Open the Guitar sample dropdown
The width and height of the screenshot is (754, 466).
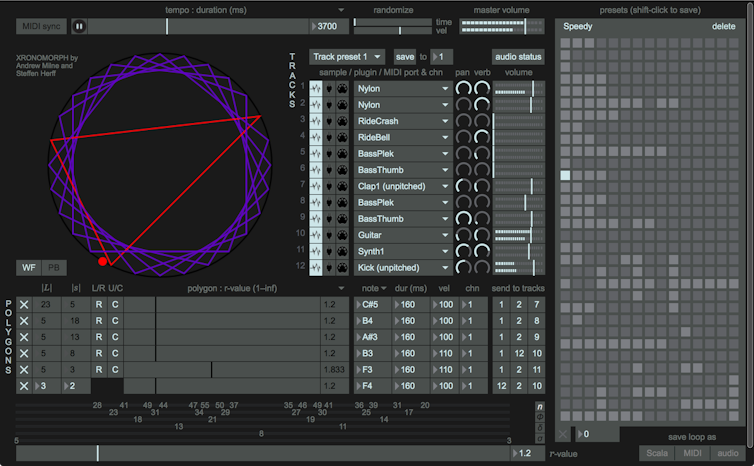[x=403, y=235]
